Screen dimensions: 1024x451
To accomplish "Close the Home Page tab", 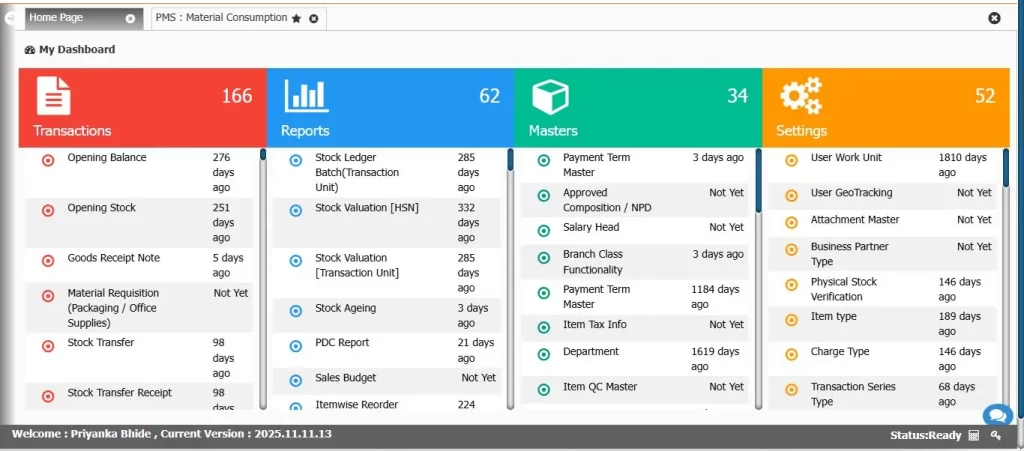I will [130, 19].
